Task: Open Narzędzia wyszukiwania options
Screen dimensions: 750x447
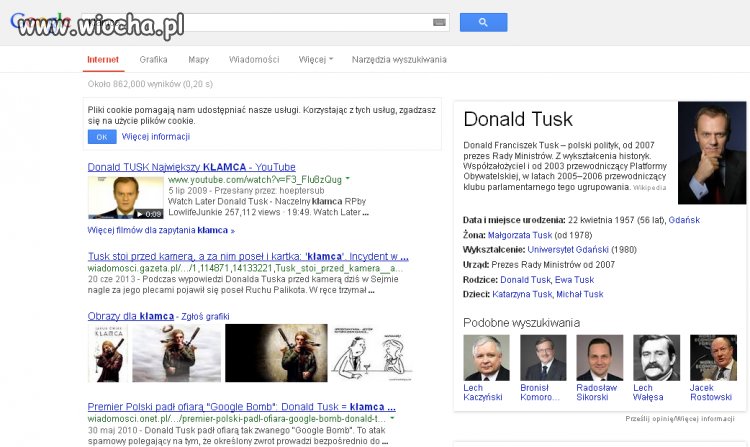Action: [x=399, y=60]
